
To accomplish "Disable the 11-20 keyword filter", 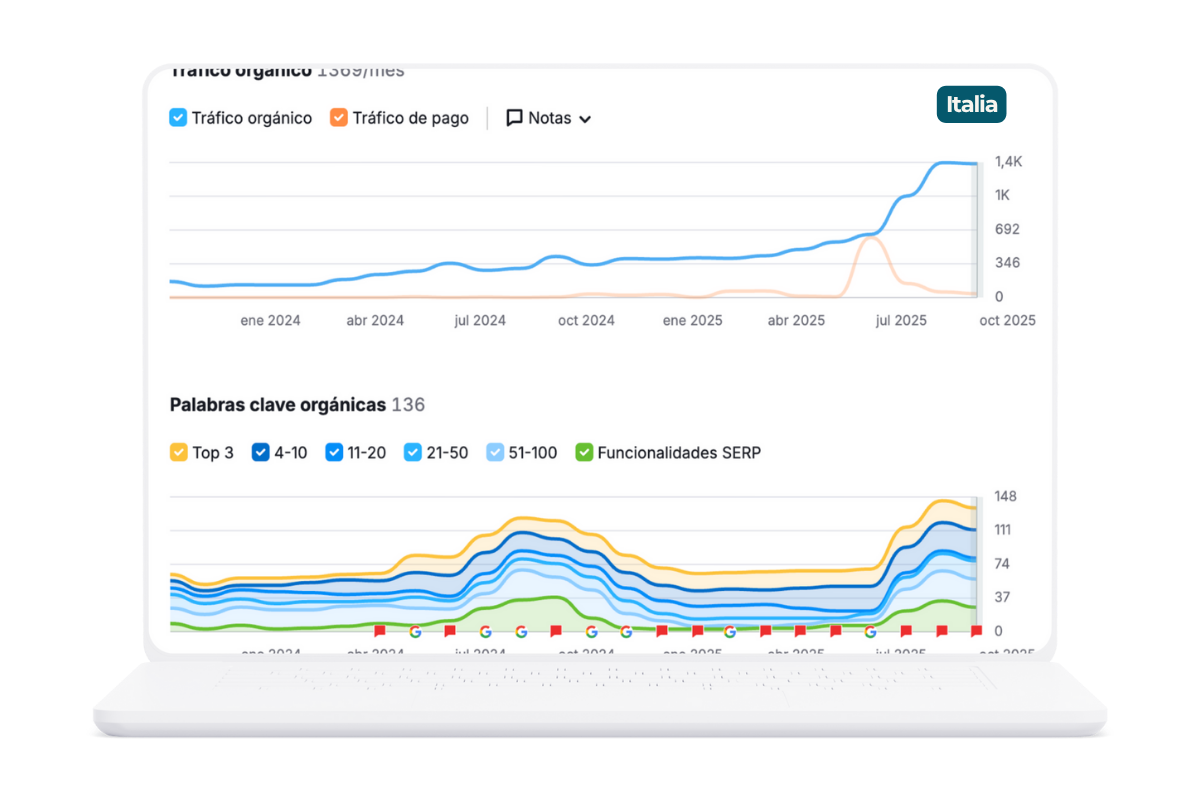I will [333, 452].
